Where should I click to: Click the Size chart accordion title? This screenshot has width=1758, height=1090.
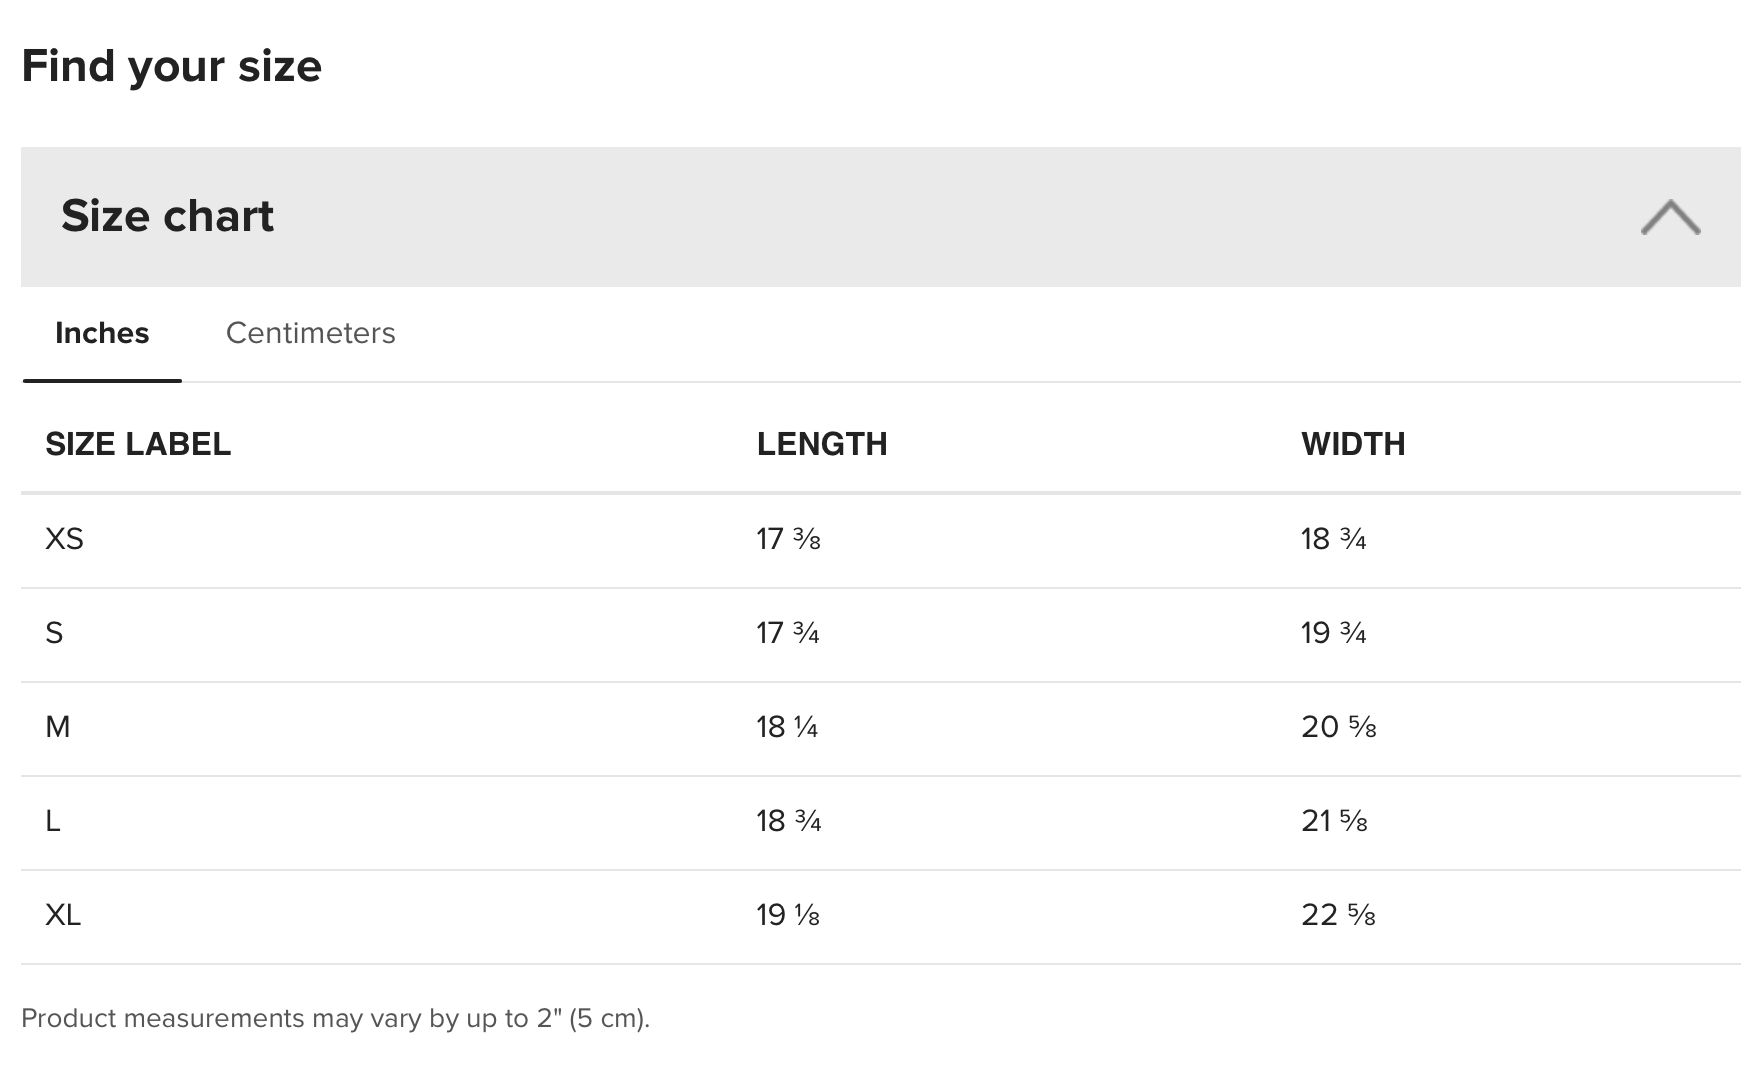pos(167,216)
